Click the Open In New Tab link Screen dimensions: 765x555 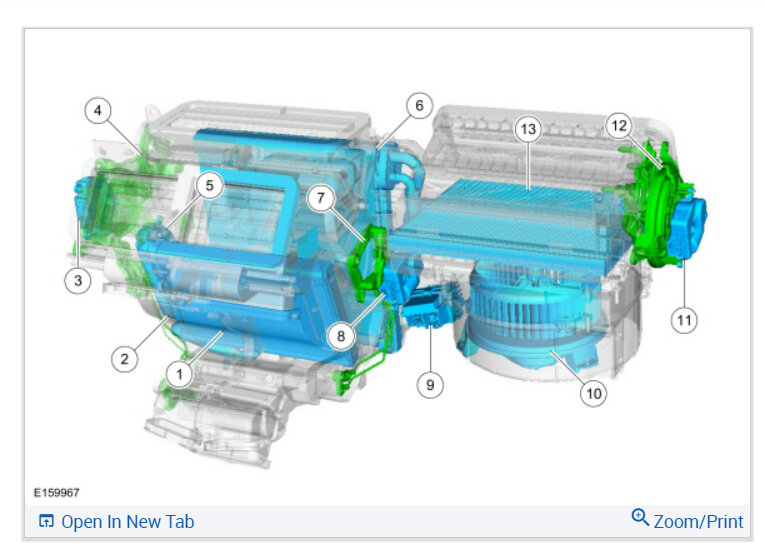[x=127, y=522]
